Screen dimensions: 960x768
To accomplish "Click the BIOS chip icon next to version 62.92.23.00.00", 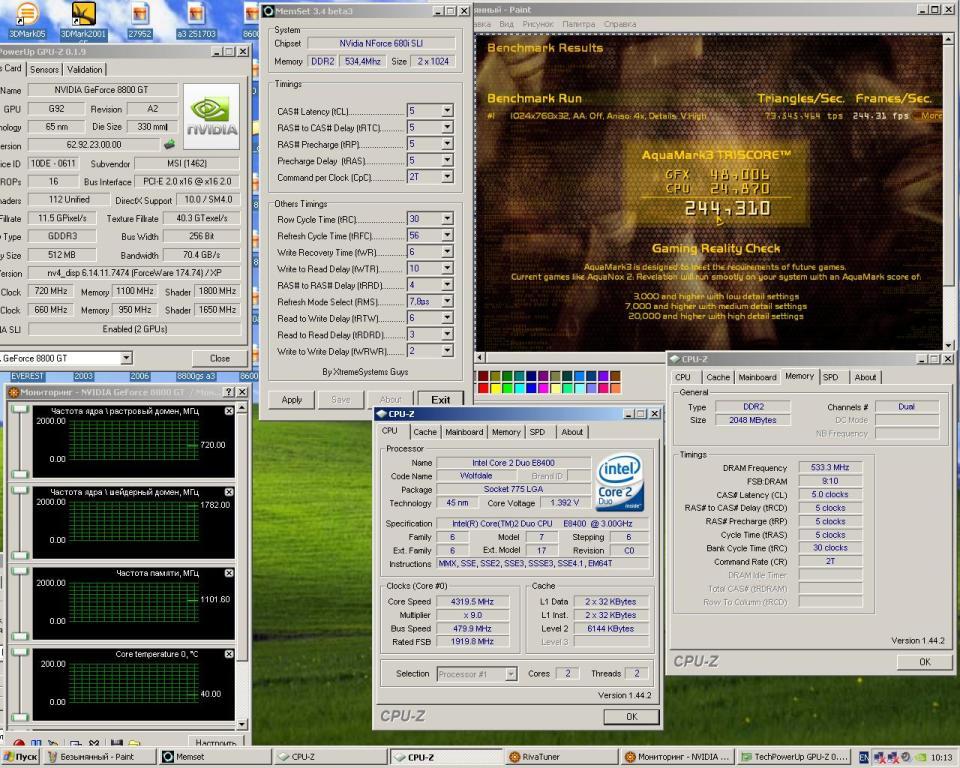I will pyautogui.click(x=170, y=145).
